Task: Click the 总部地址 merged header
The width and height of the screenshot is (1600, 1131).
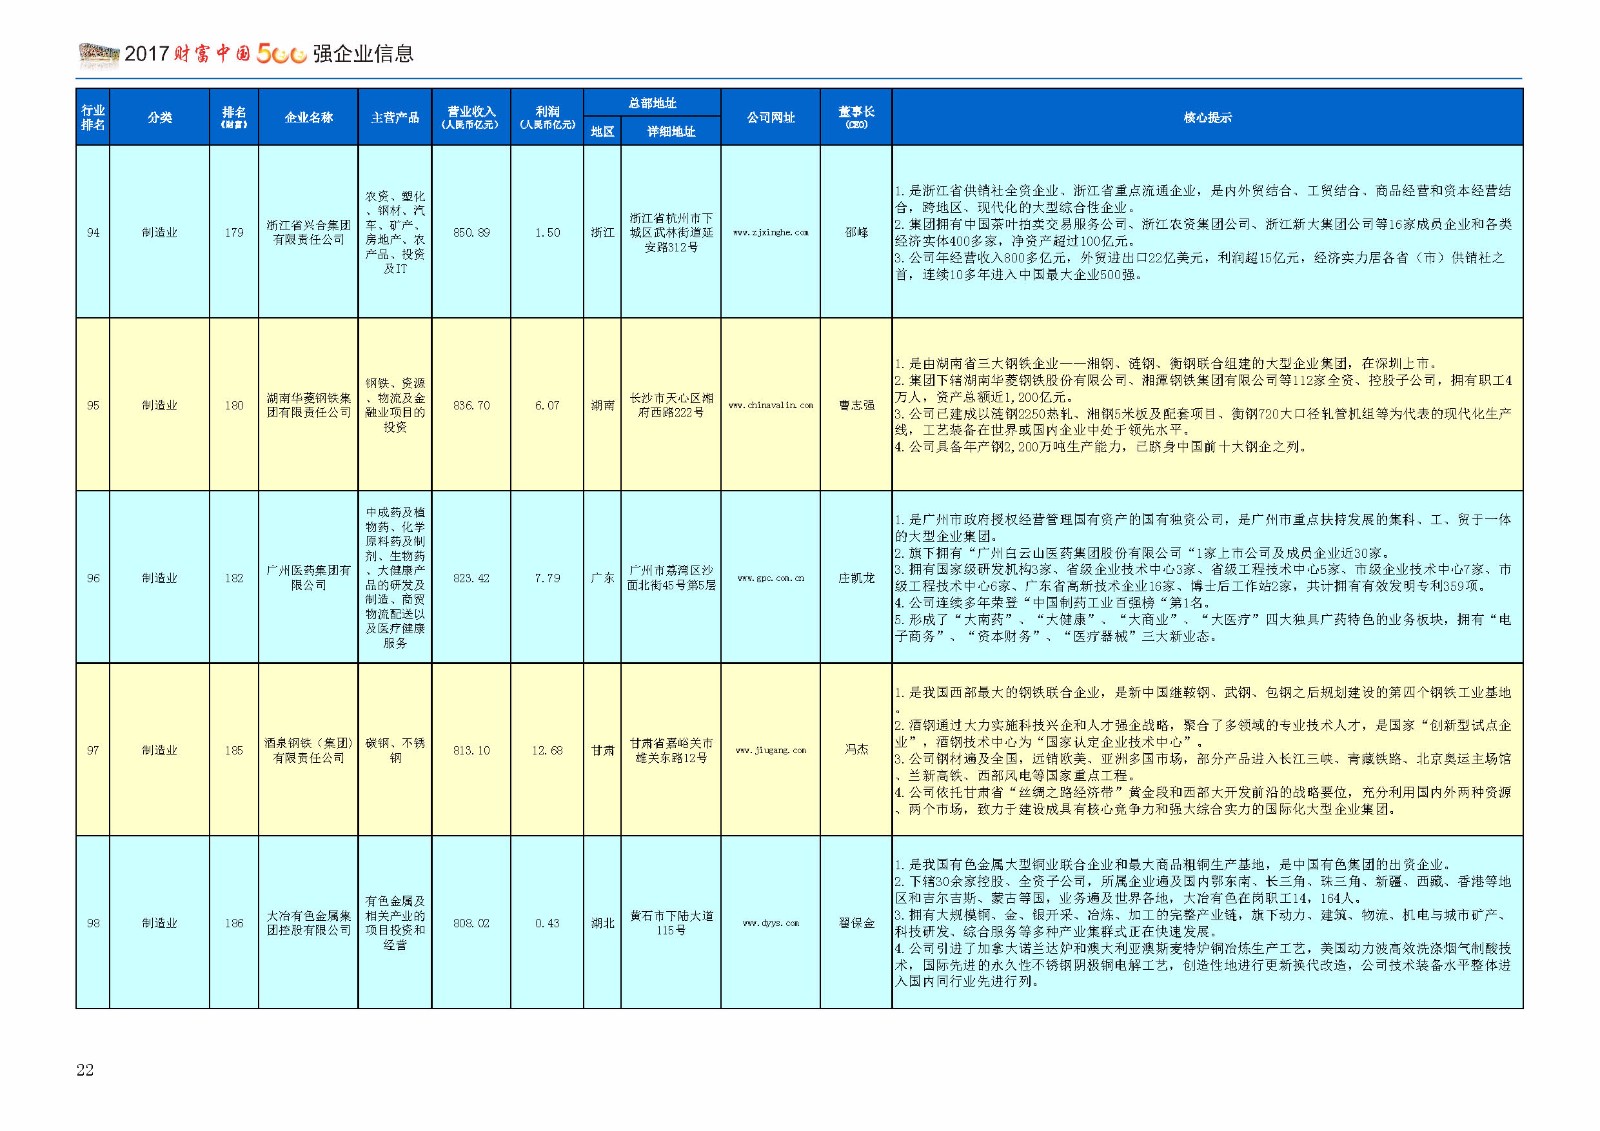Action: (652, 103)
